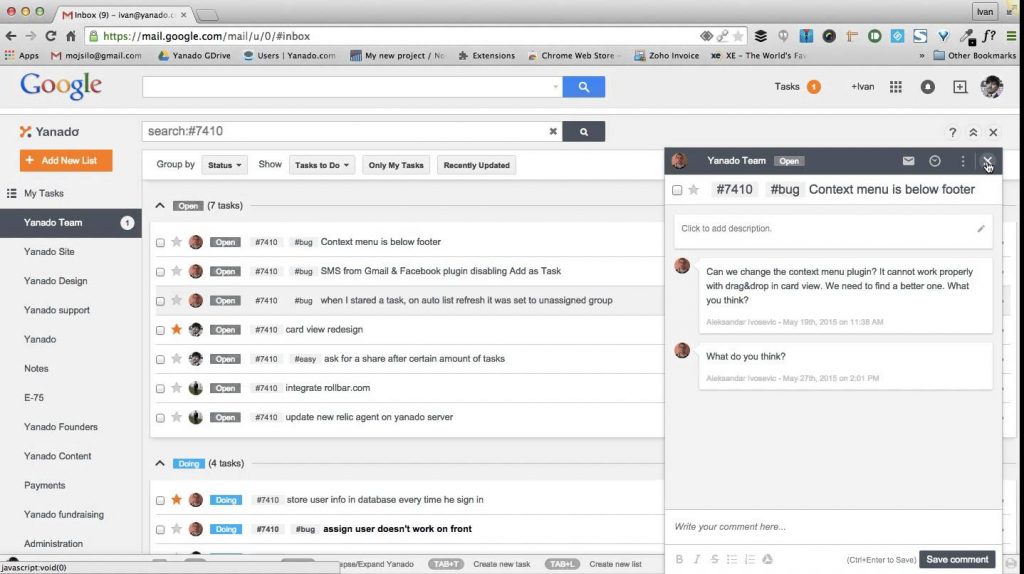Open the Notes list in sidebar
The image size is (1024, 574).
coord(36,368)
